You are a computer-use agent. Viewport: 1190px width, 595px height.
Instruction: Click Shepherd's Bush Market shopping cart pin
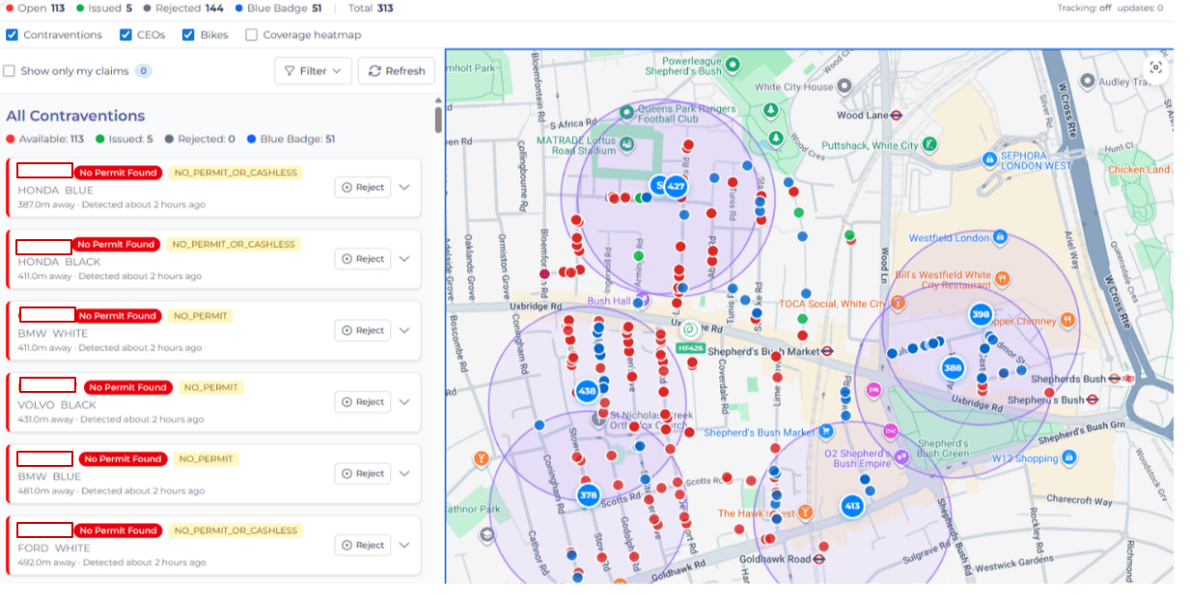click(826, 431)
